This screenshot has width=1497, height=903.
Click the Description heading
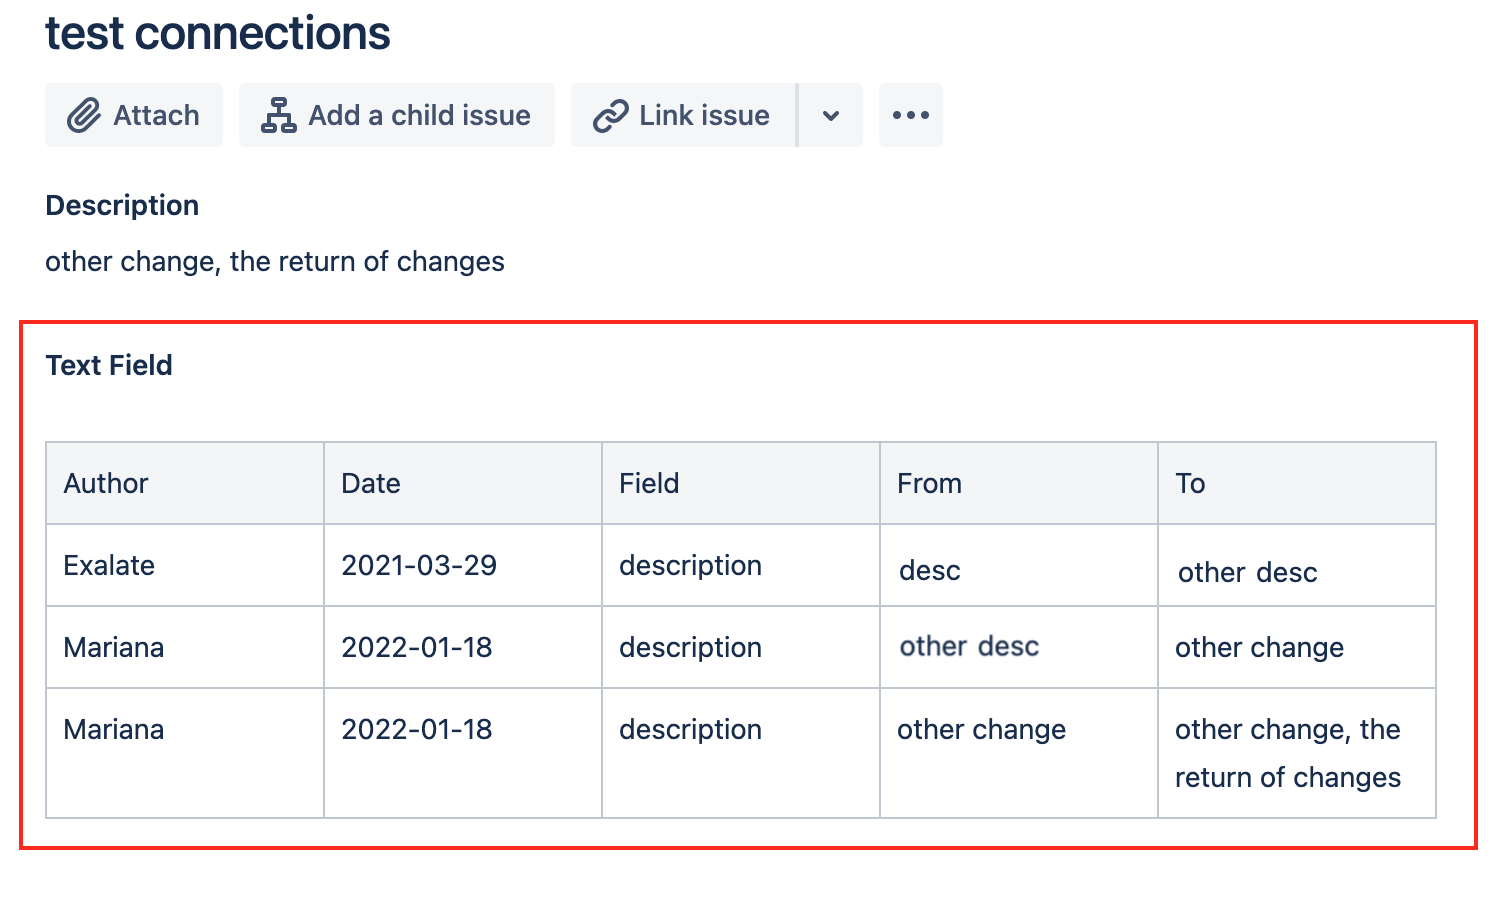pos(122,206)
